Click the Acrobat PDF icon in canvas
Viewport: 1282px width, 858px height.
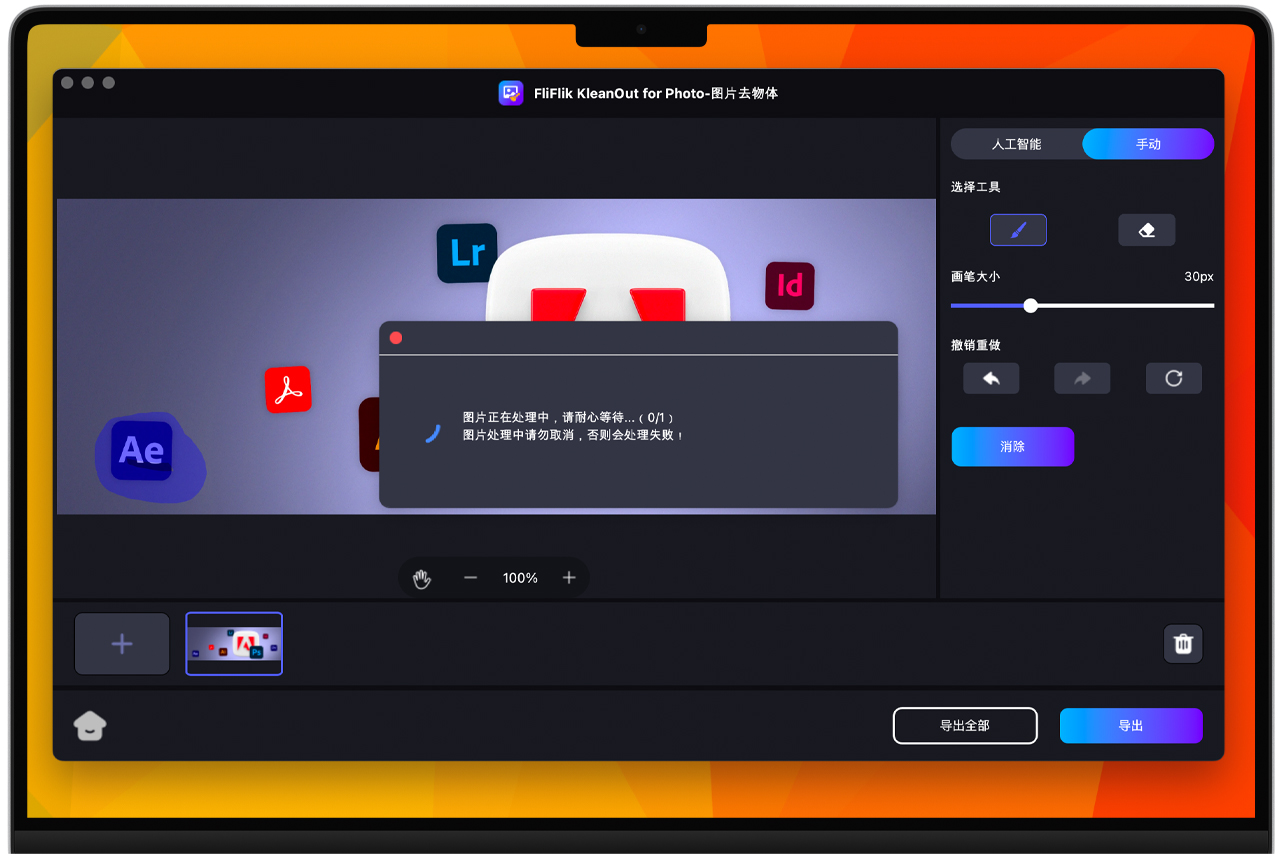[288, 390]
